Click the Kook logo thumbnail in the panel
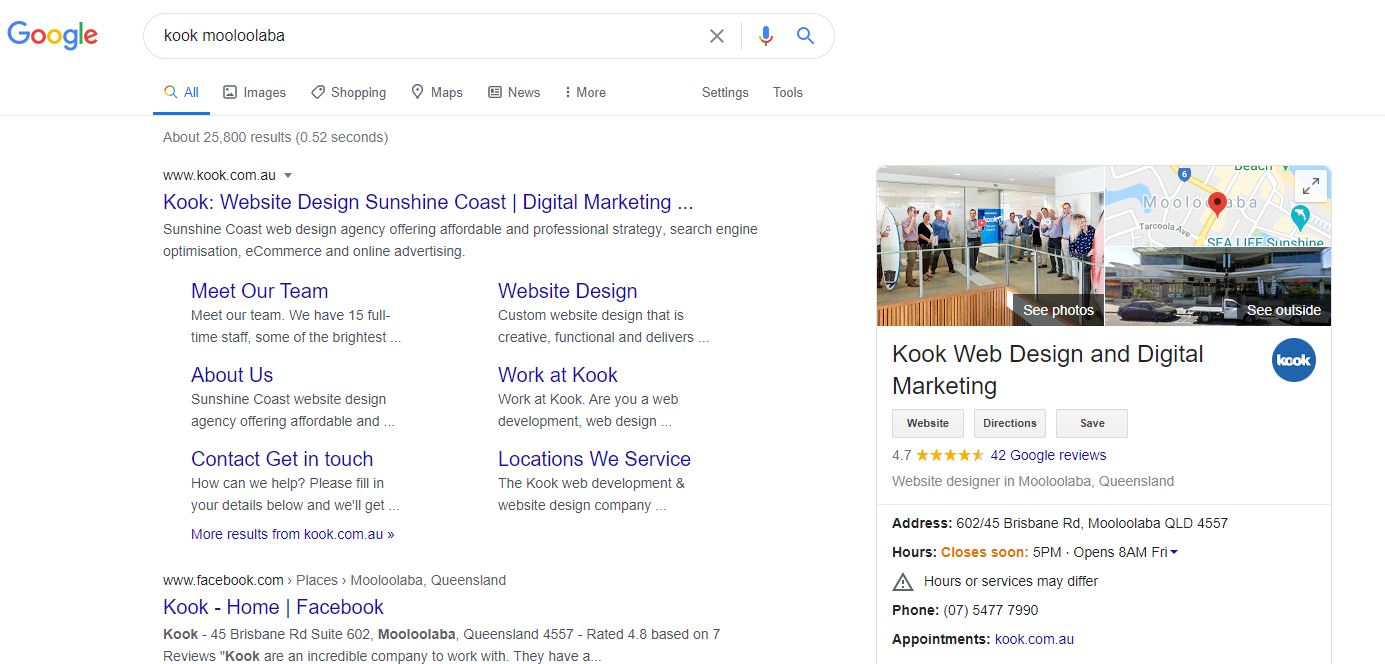Screen dimensions: 1385x664 (x=1293, y=360)
